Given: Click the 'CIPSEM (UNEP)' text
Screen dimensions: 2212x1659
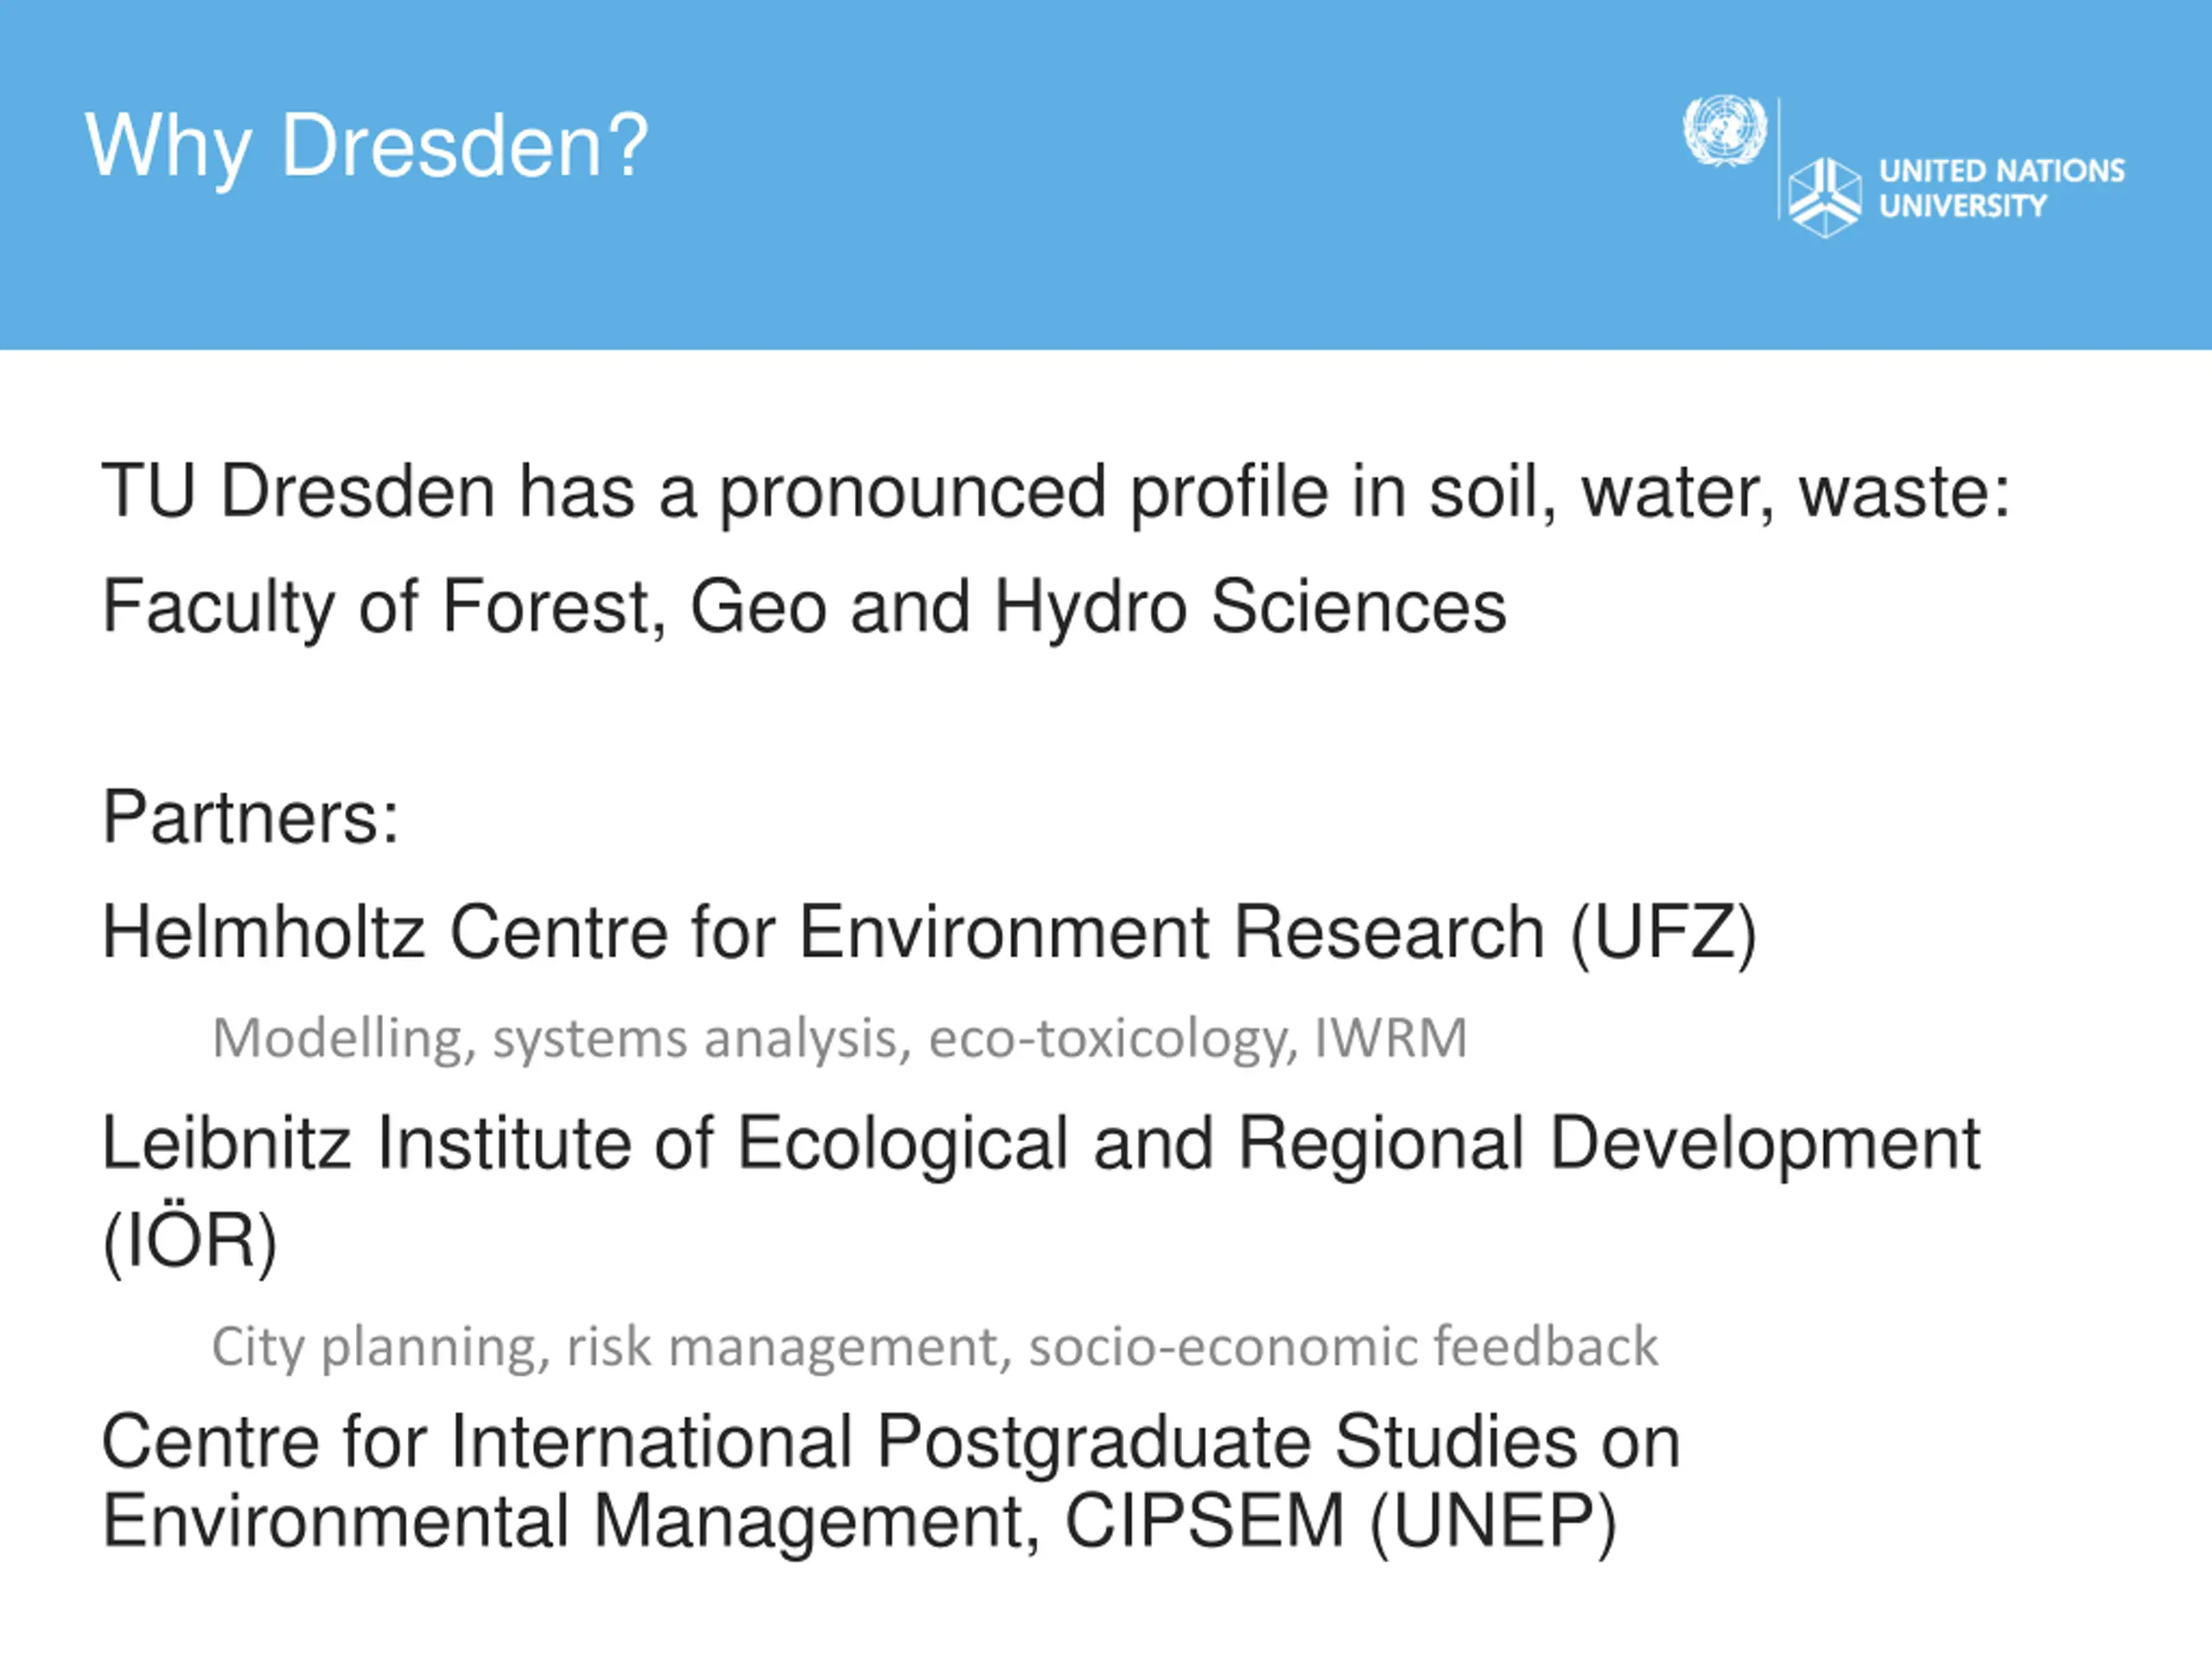Looking at the screenshot, I should tap(1340, 1522).
